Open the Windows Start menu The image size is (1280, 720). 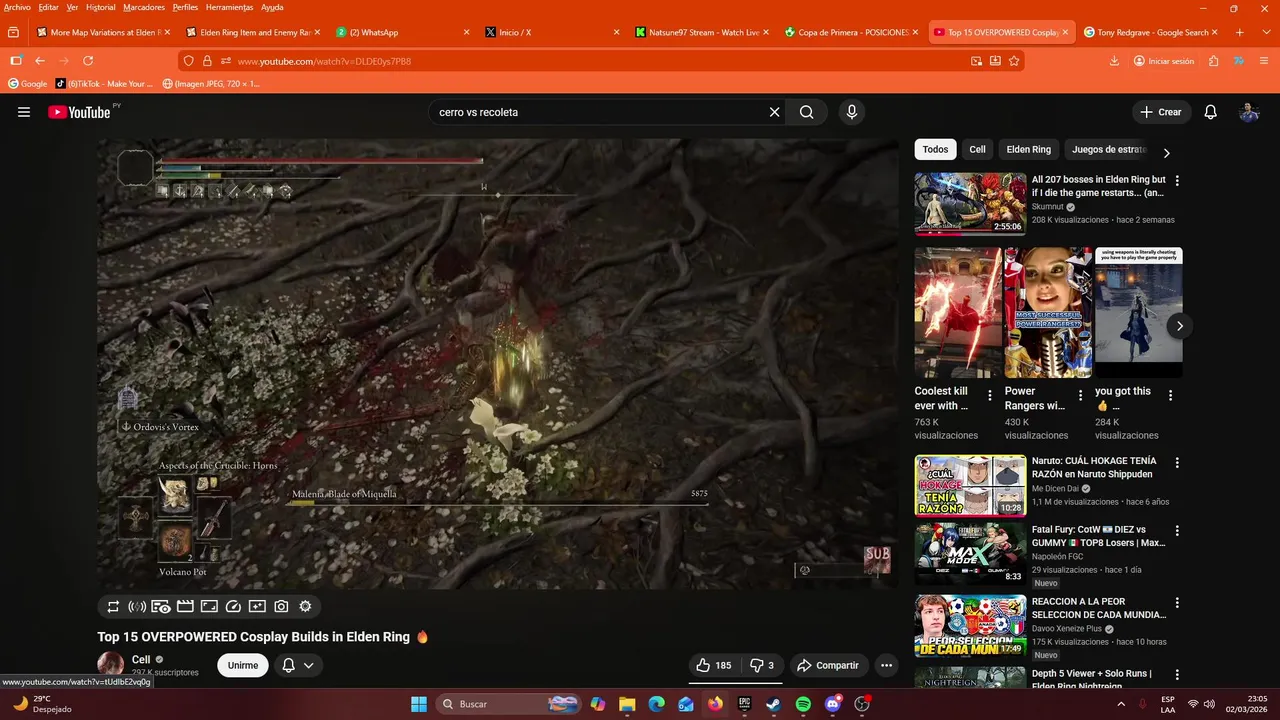pos(419,704)
